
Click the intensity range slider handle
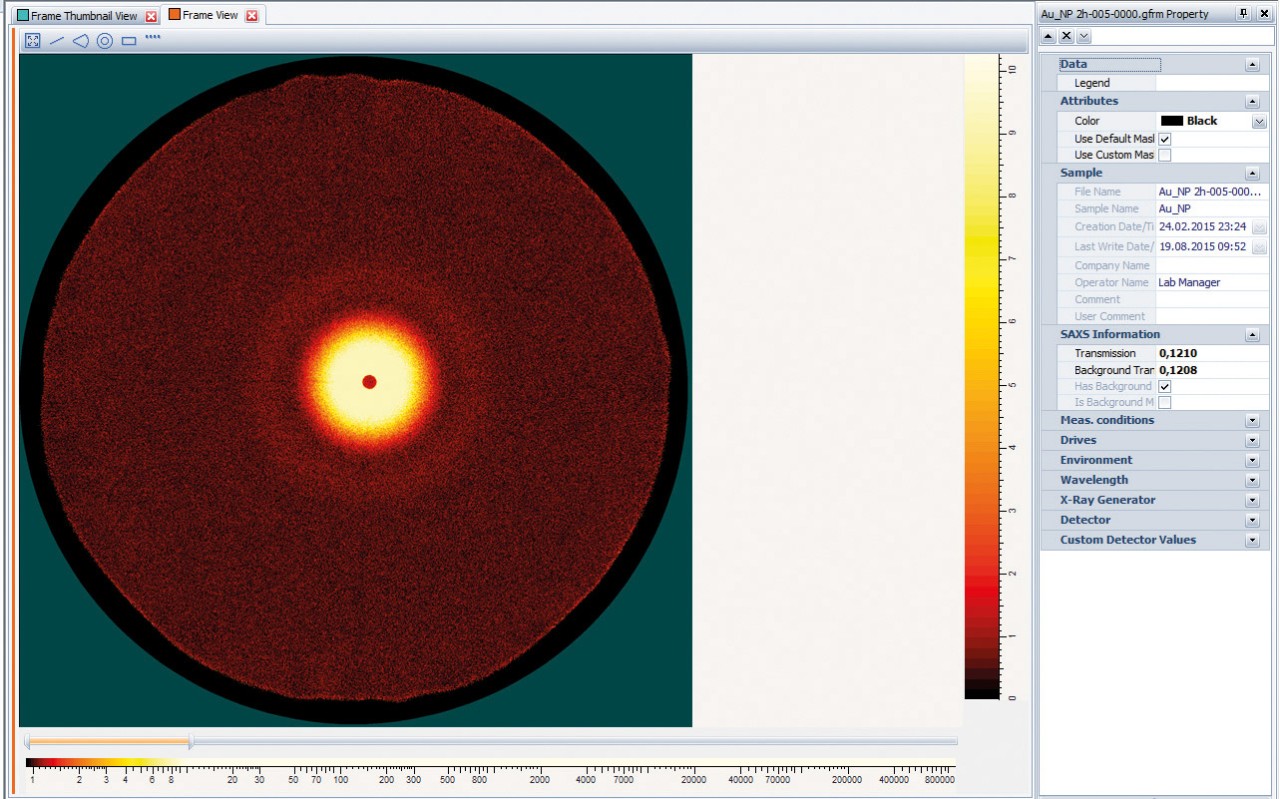coord(190,742)
